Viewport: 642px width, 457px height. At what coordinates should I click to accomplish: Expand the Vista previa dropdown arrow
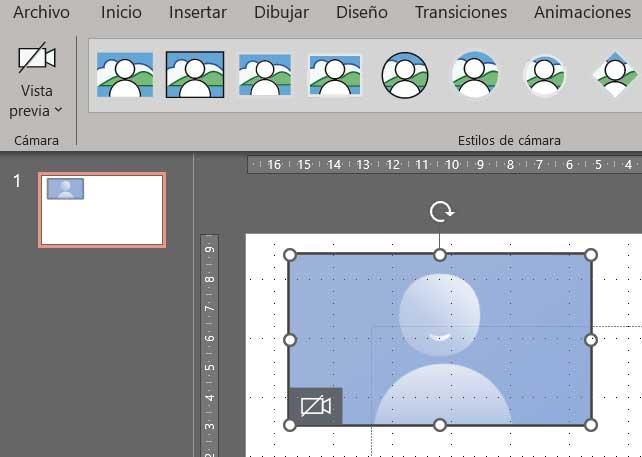pos(59,110)
